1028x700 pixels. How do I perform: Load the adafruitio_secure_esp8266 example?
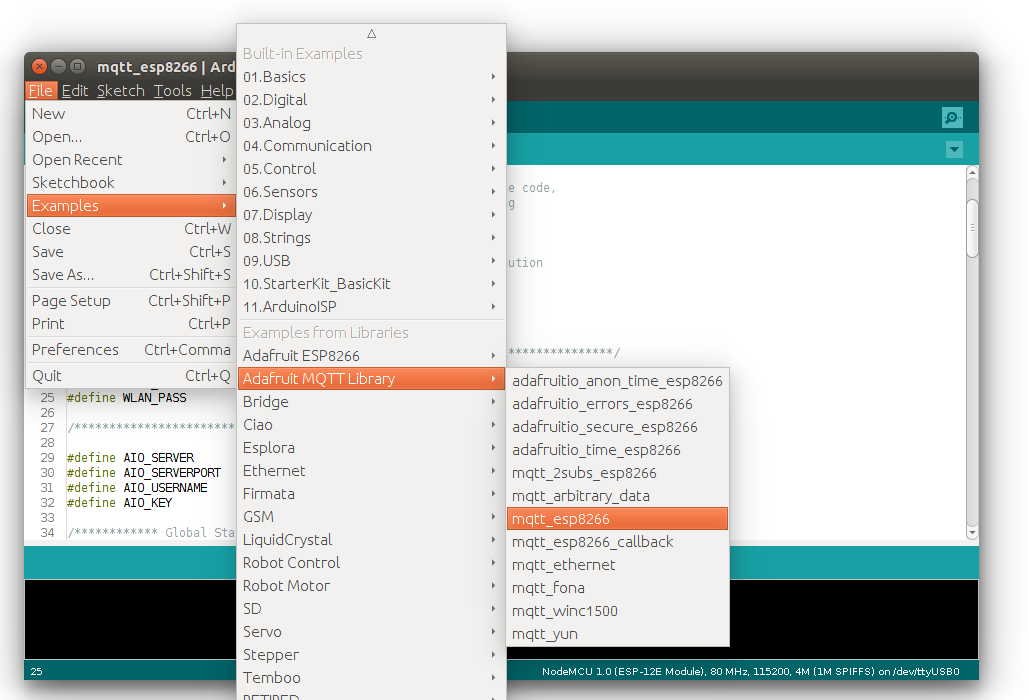[x=618, y=427]
